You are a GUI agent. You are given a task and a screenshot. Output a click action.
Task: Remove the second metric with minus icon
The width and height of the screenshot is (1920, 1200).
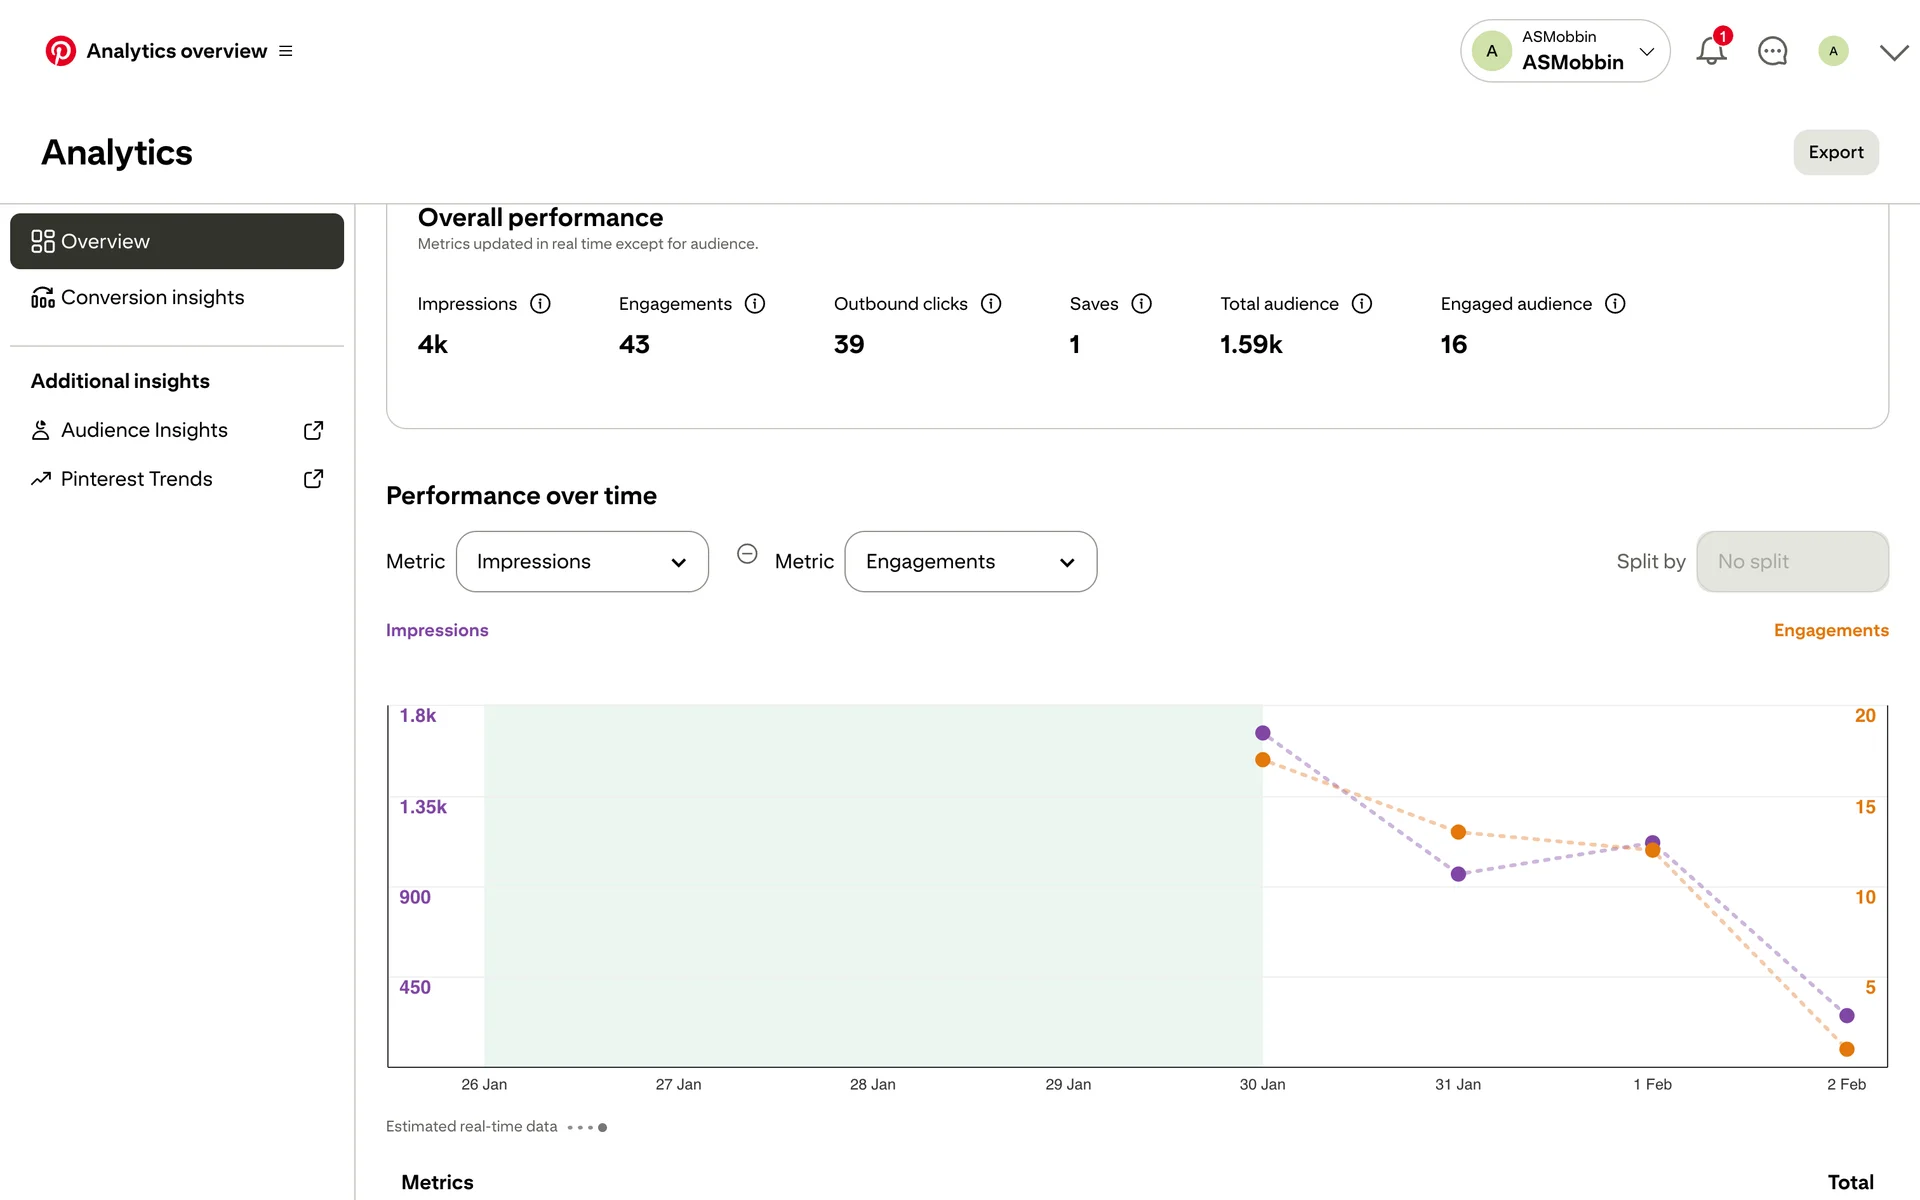click(747, 554)
